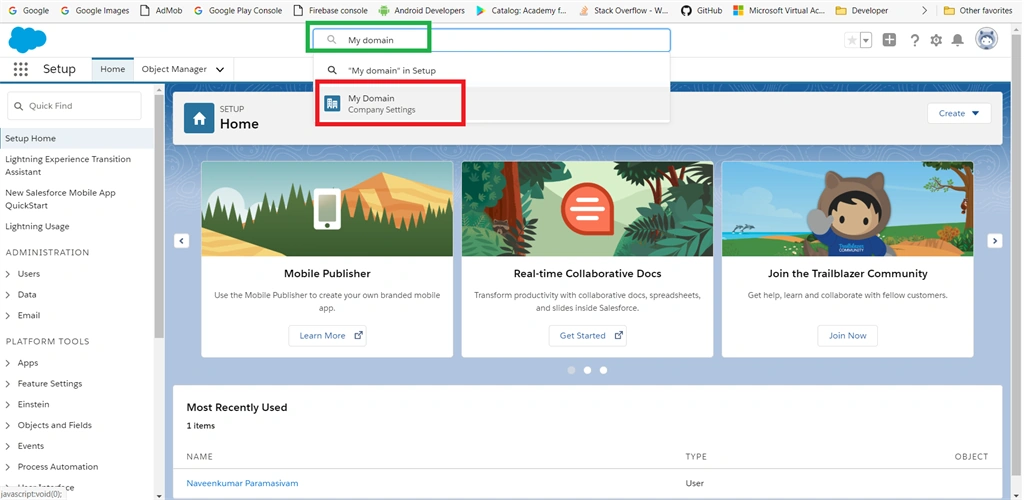This screenshot has height=500, width=1024.
Task: Click the favorites star icon
Action: click(852, 40)
